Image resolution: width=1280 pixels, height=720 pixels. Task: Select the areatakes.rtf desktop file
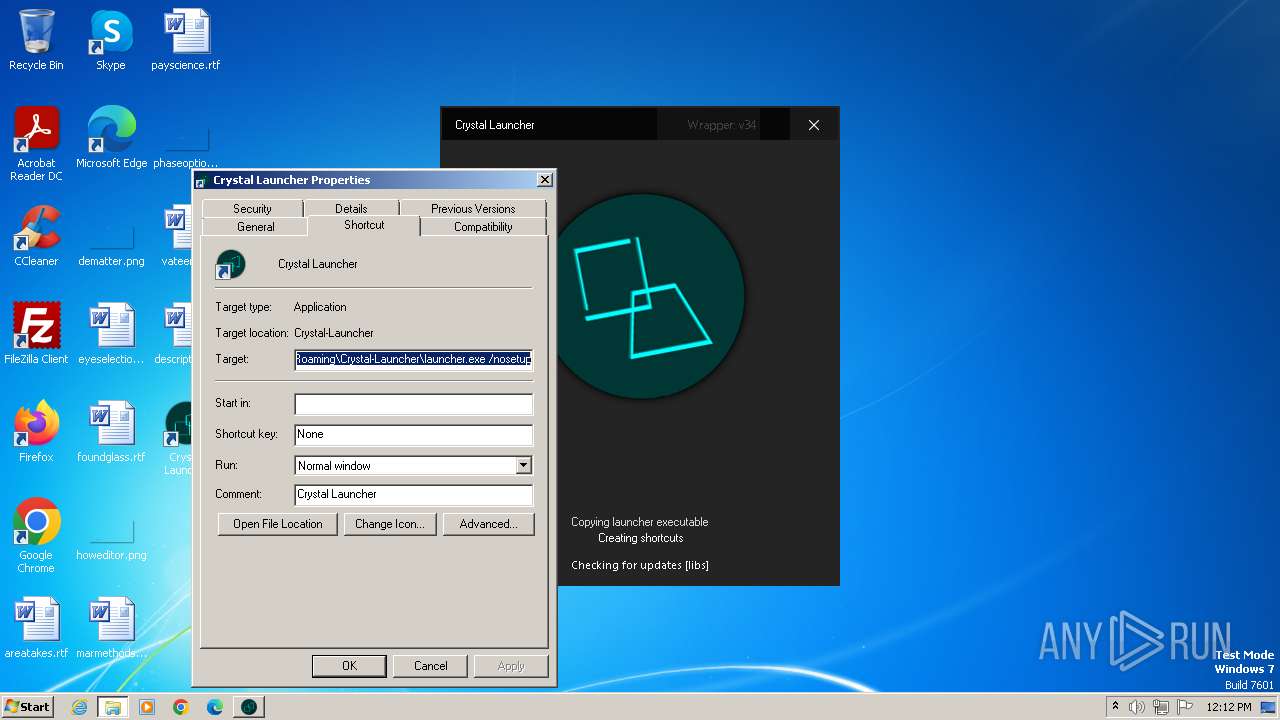tap(36, 628)
